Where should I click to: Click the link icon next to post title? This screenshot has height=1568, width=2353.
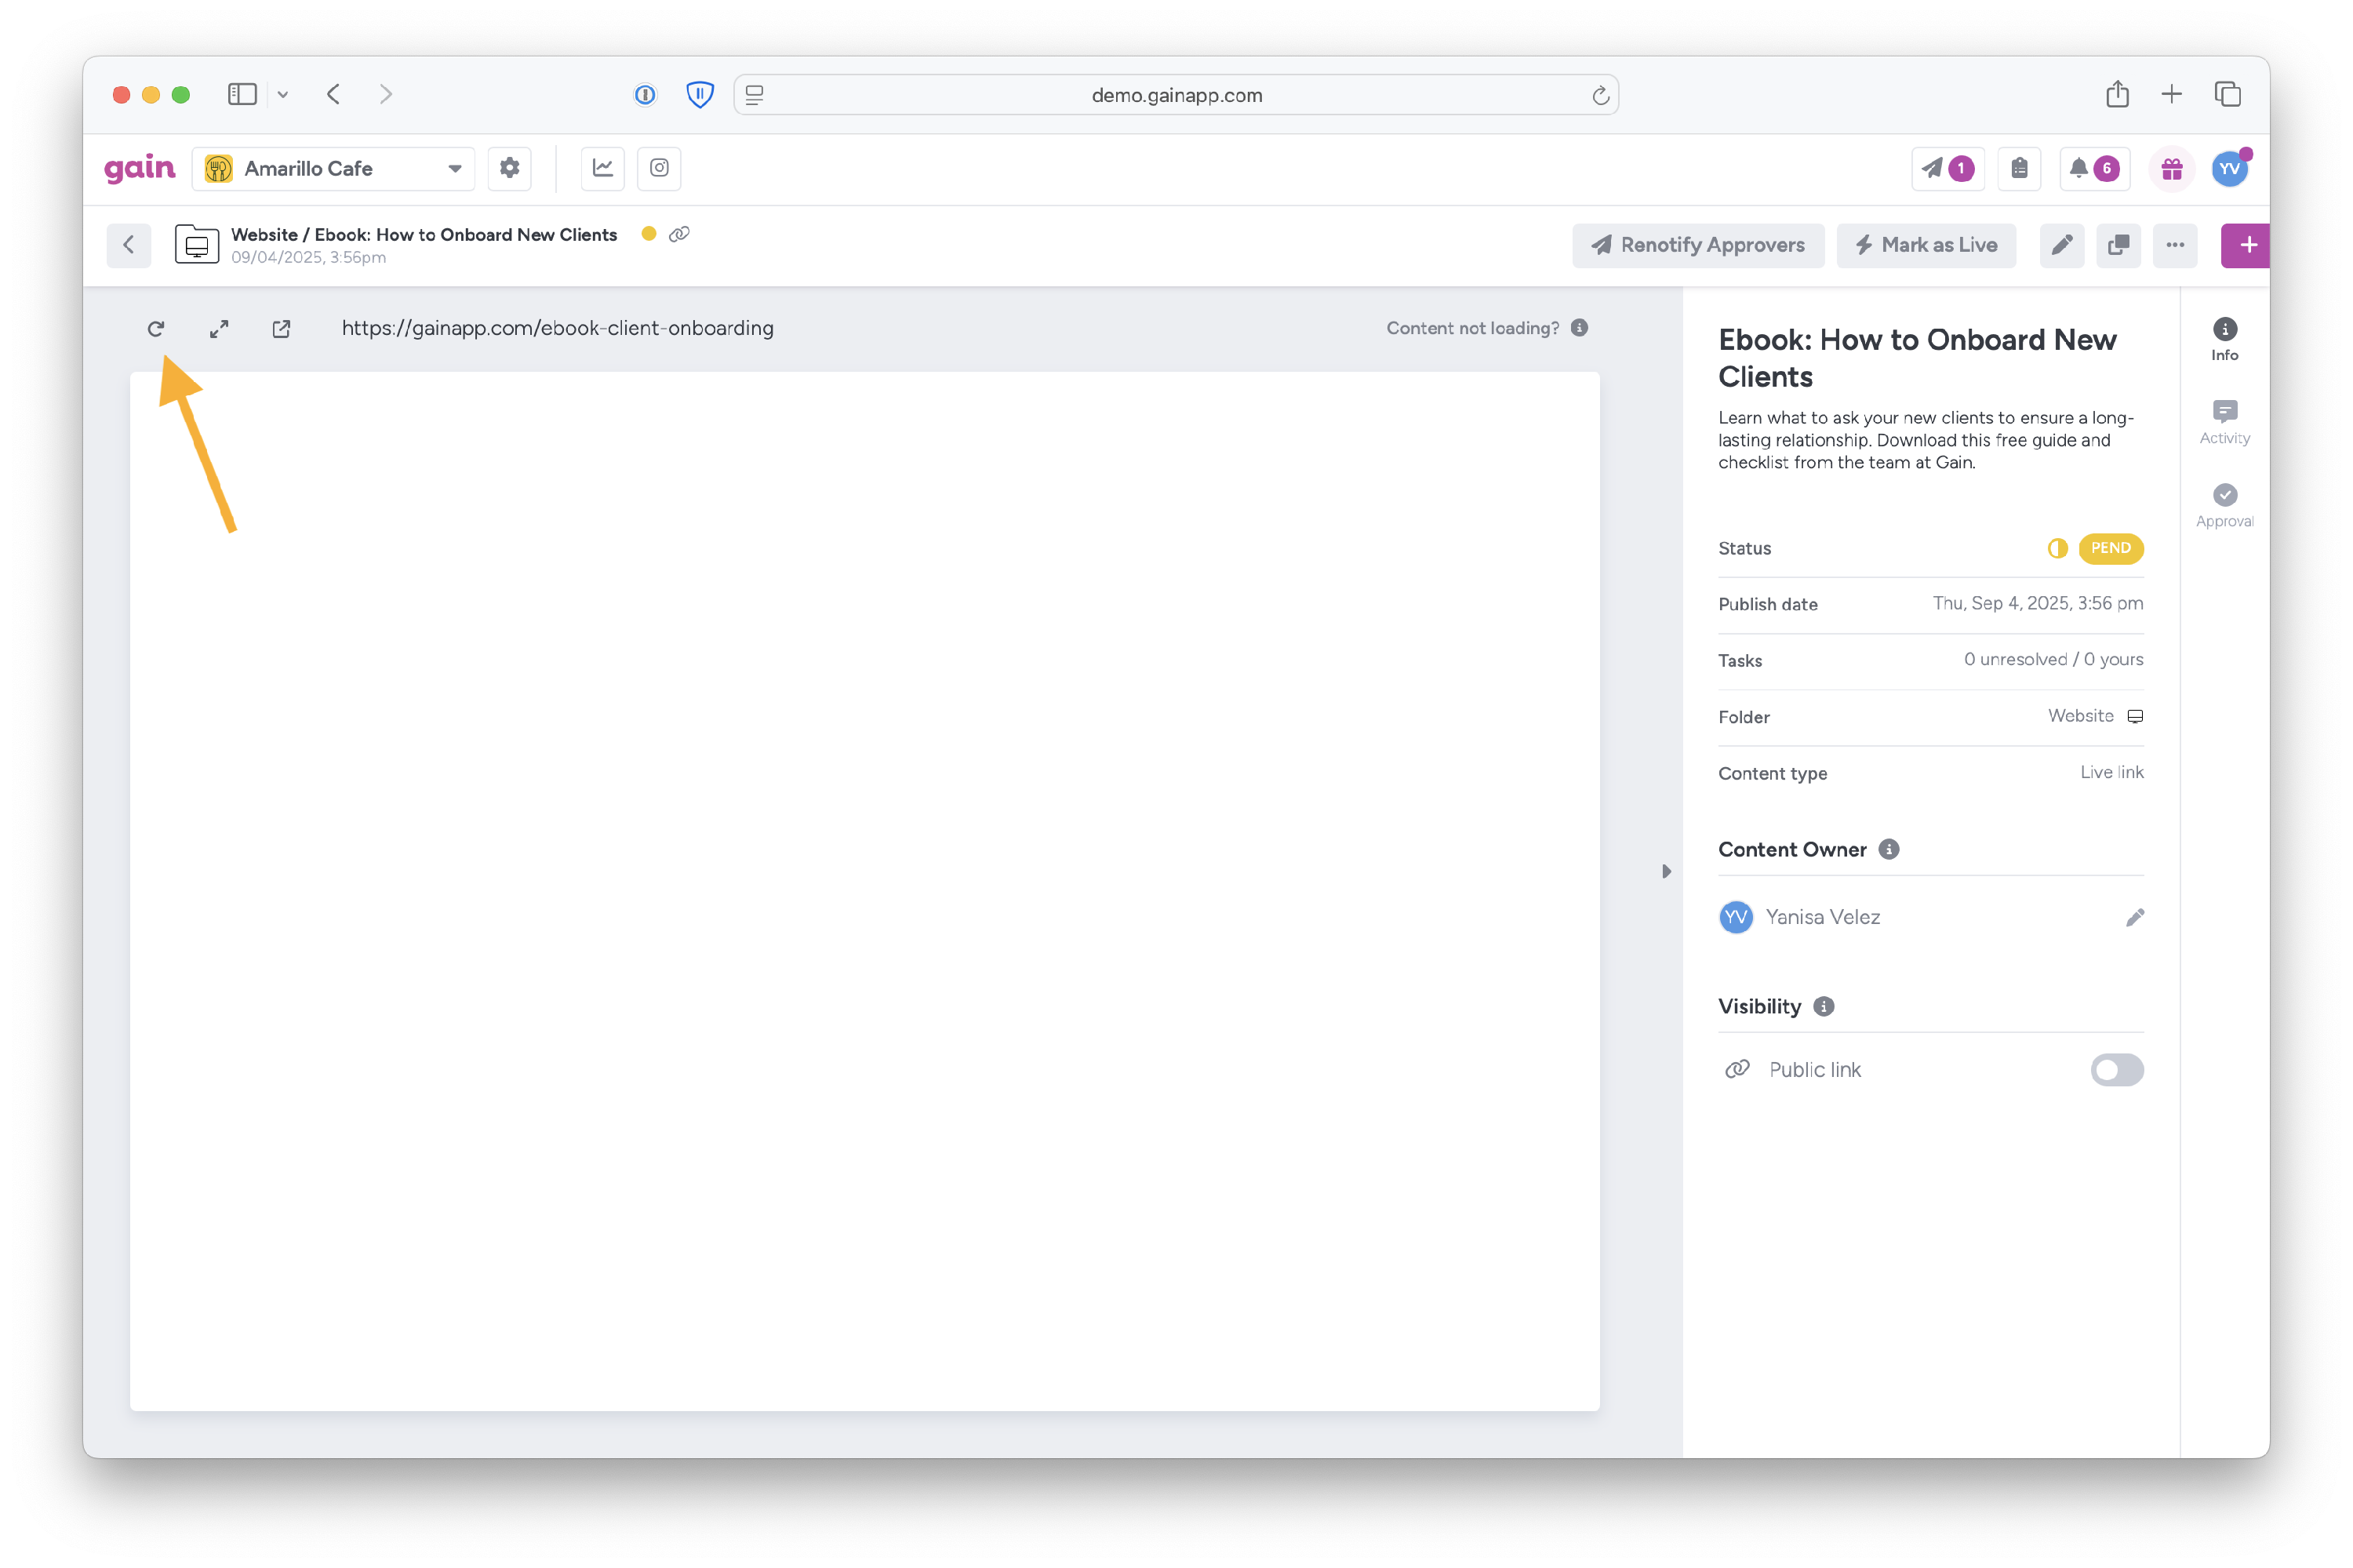(x=679, y=234)
